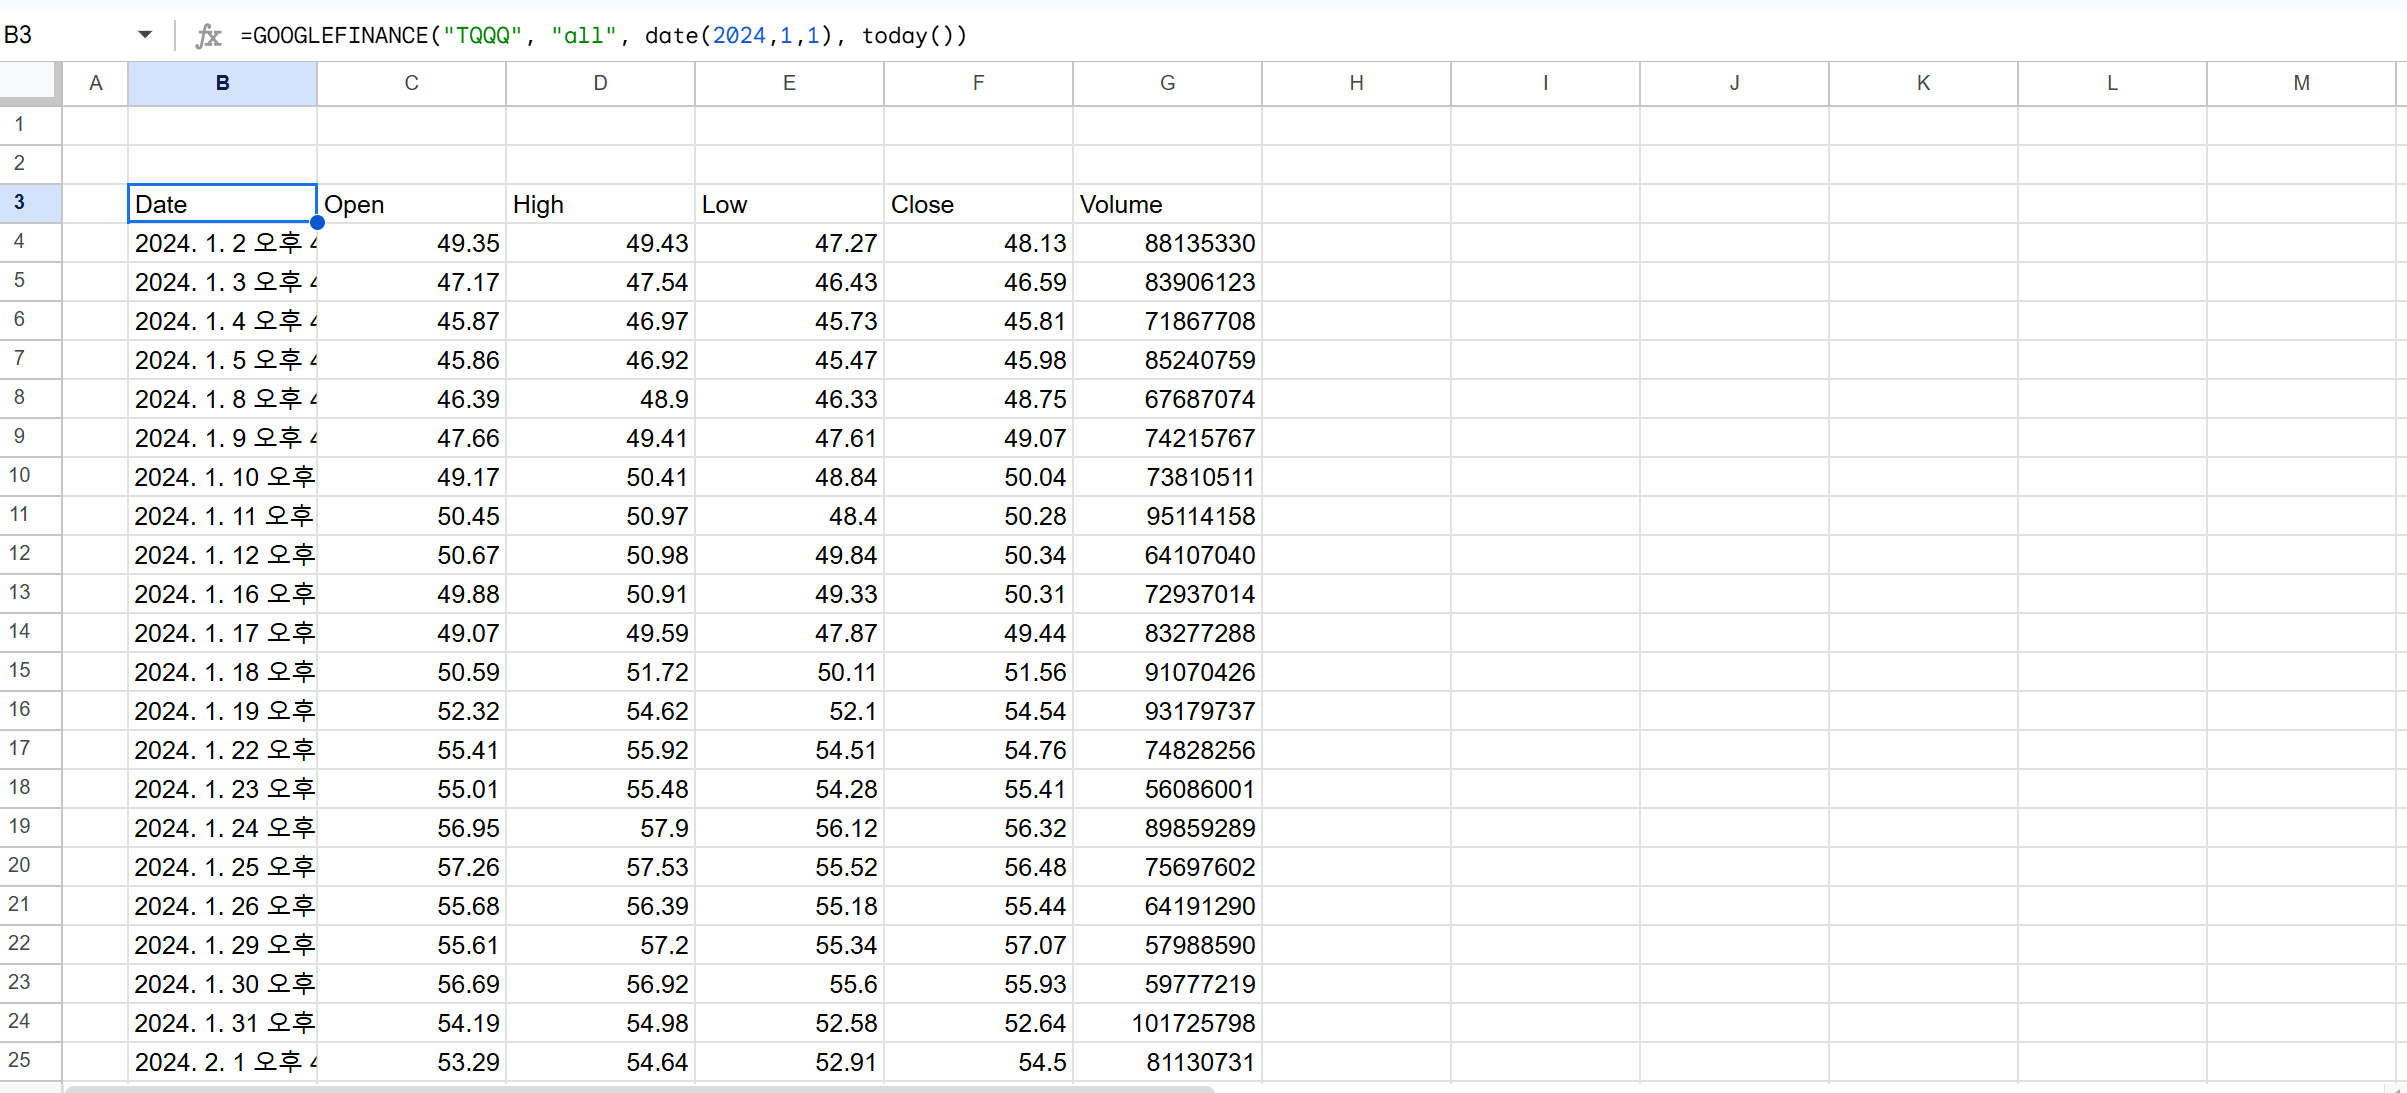Click low value 55.18
The image size is (2407, 1093).
click(x=789, y=906)
